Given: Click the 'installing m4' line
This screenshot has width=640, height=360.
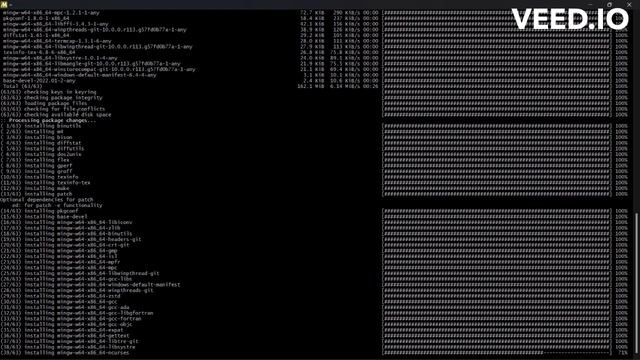Looking at the screenshot, I should click(32, 132).
